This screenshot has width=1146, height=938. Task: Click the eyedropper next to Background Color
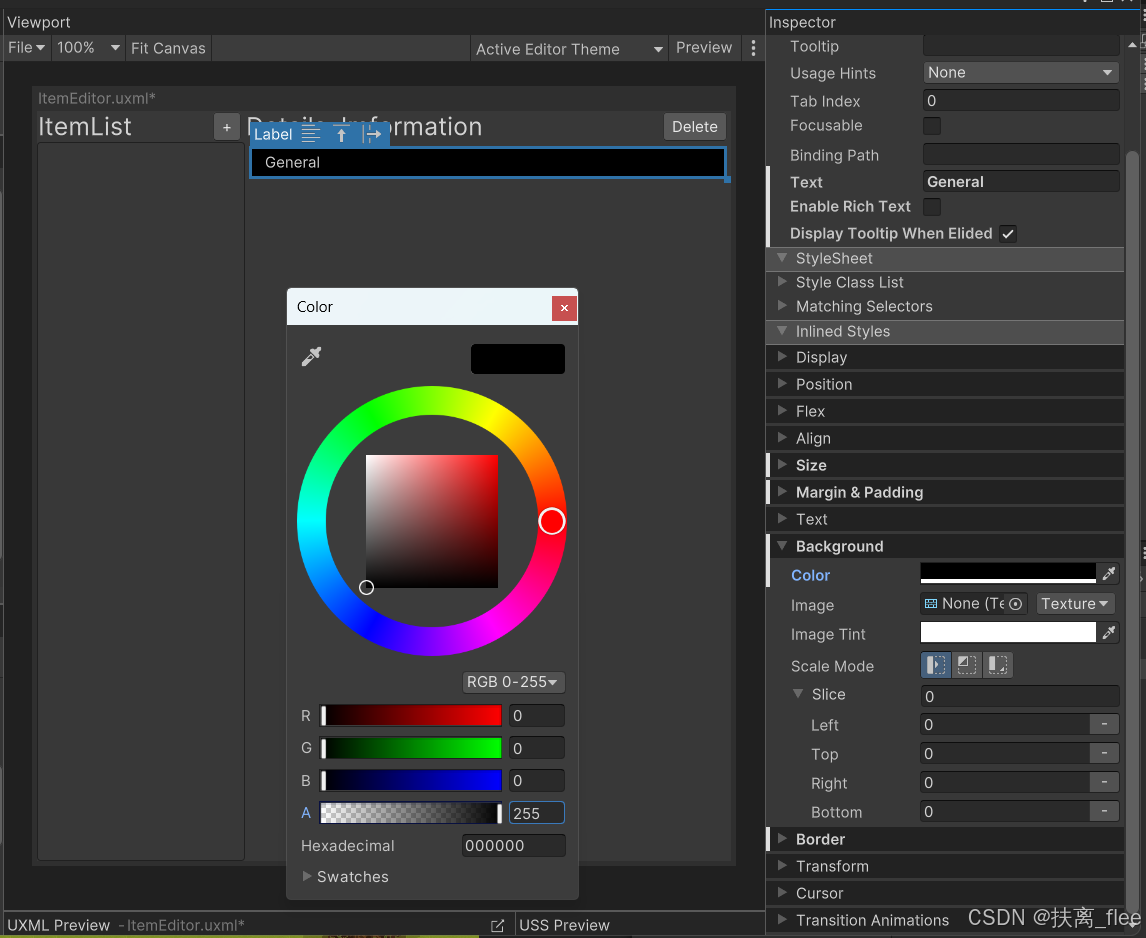[x=1108, y=575]
